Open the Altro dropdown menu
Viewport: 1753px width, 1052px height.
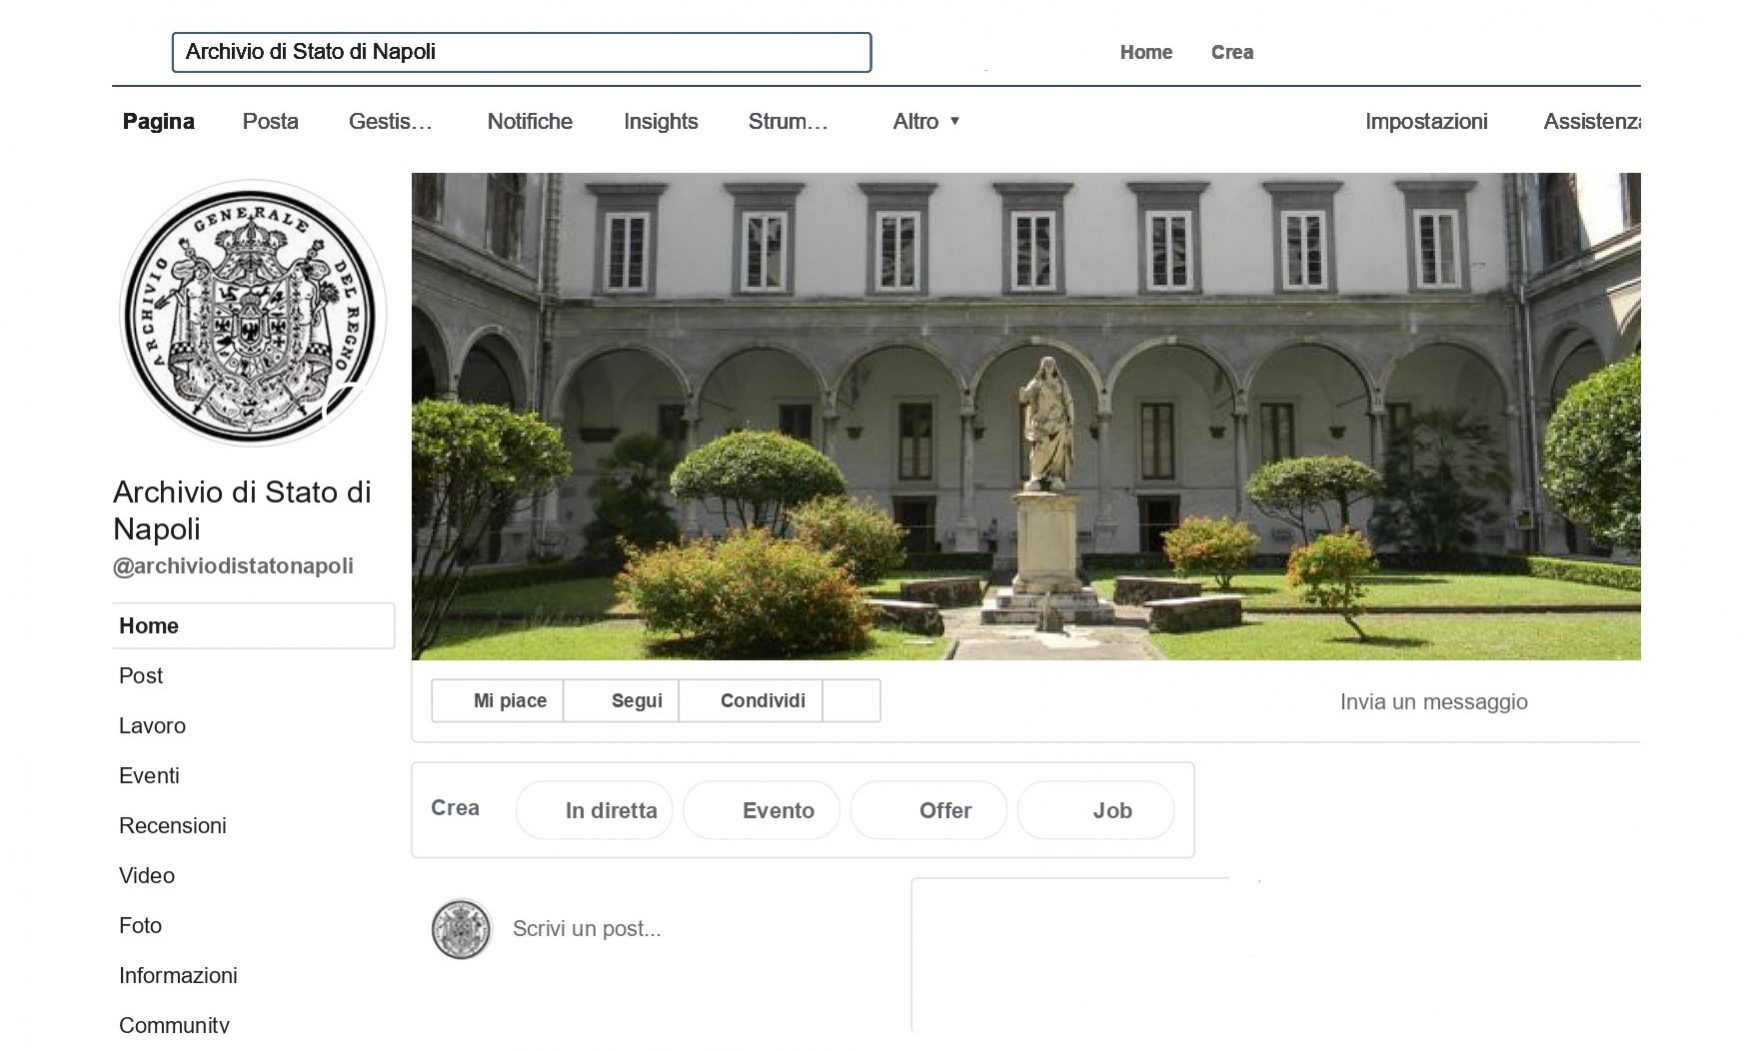click(x=925, y=121)
